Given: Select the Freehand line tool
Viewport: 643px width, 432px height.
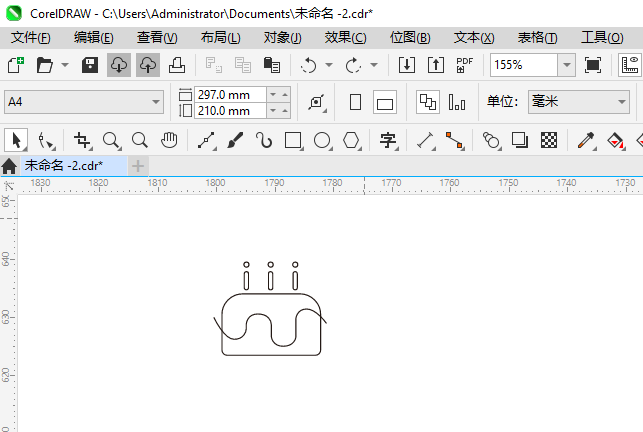Looking at the screenshot, I should (206, 140).
